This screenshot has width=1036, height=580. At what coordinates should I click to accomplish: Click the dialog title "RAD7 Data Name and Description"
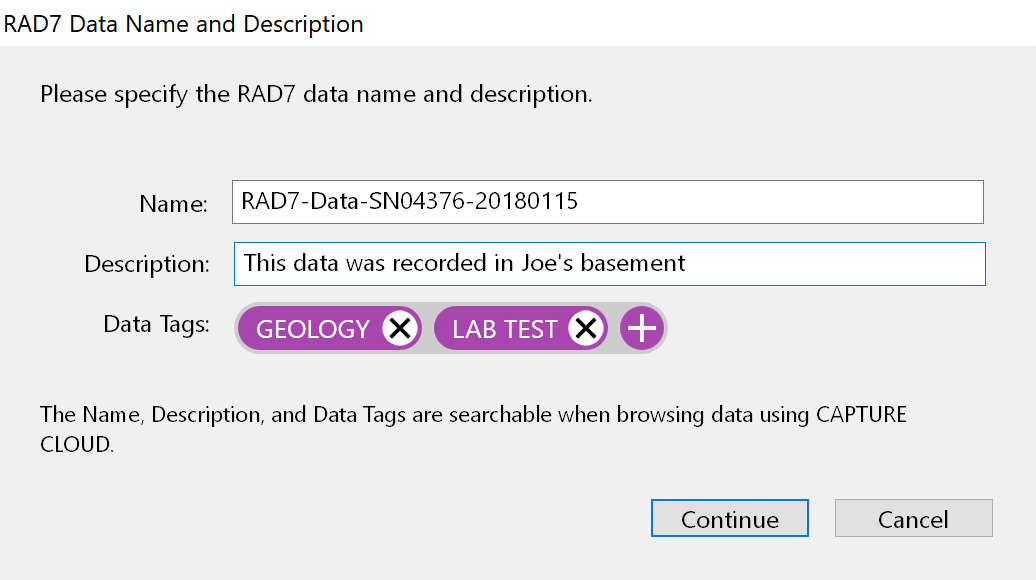tap(184, 24)
